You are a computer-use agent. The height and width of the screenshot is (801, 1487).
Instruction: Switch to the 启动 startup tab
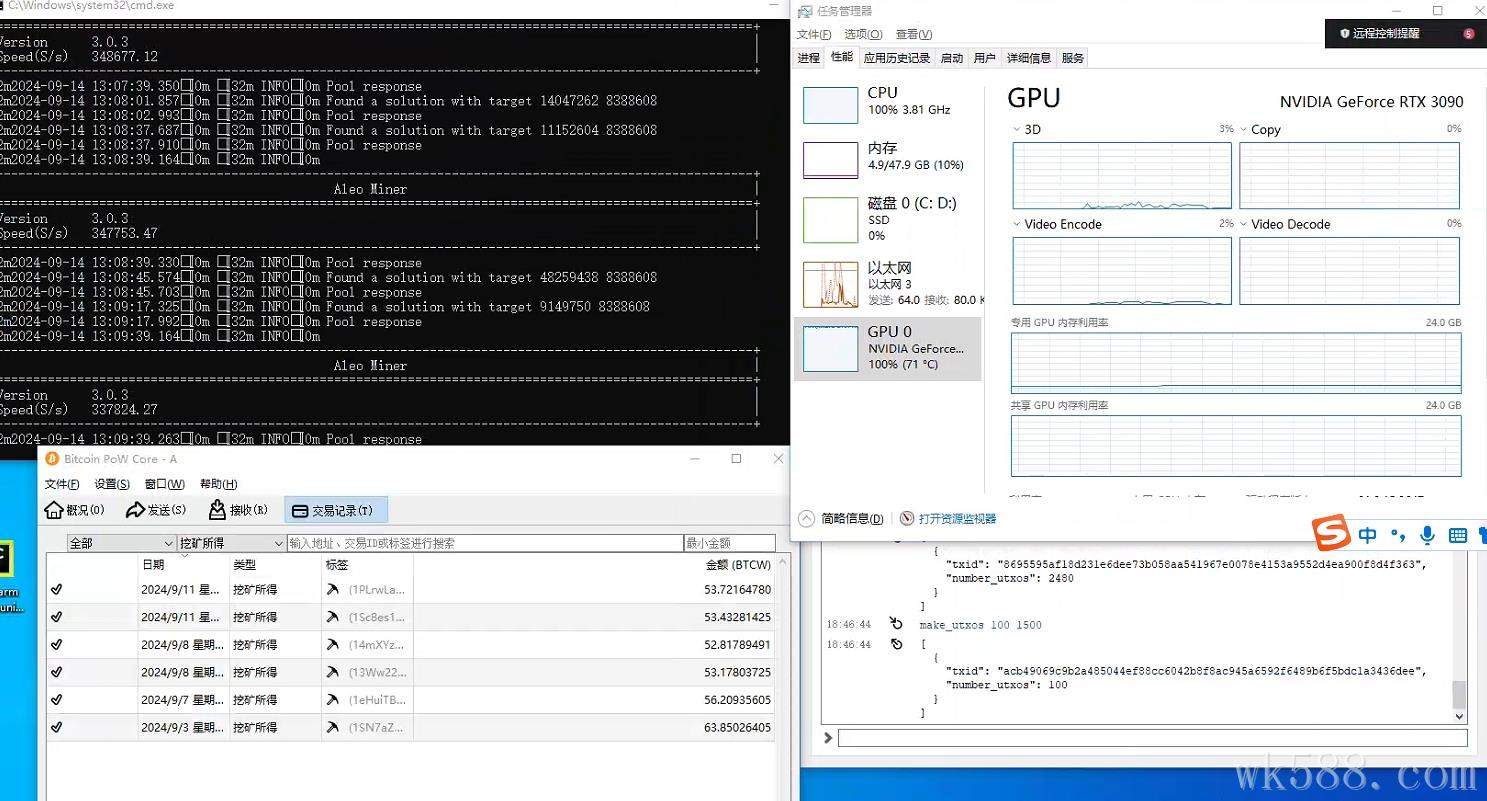point(952,58)
